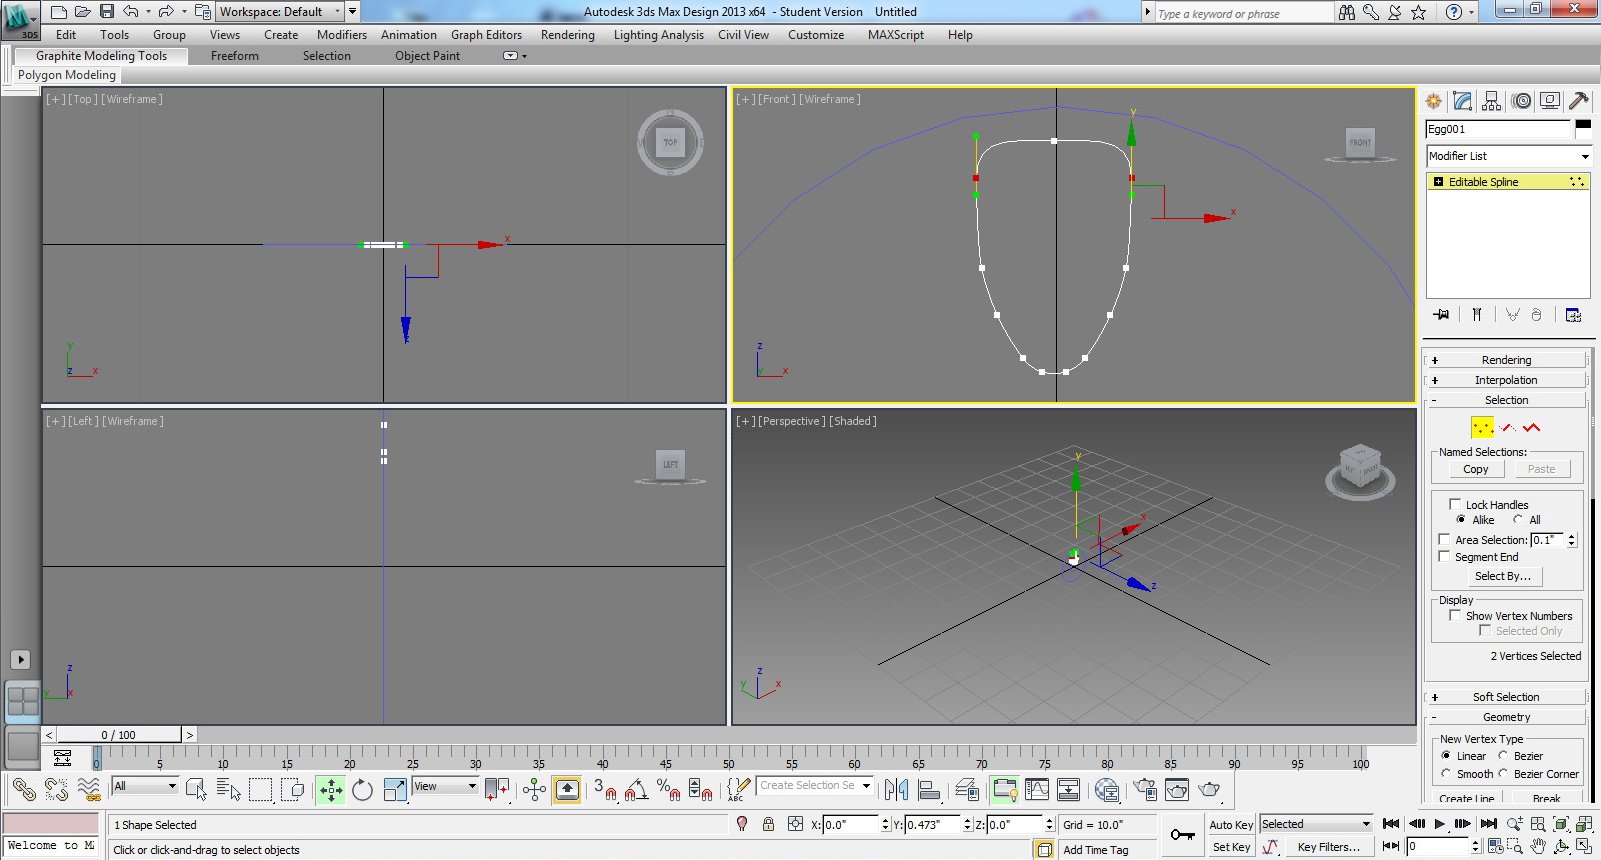Open the Modifier List dropdown
1601x860 pixels.
coord(1509,156)
